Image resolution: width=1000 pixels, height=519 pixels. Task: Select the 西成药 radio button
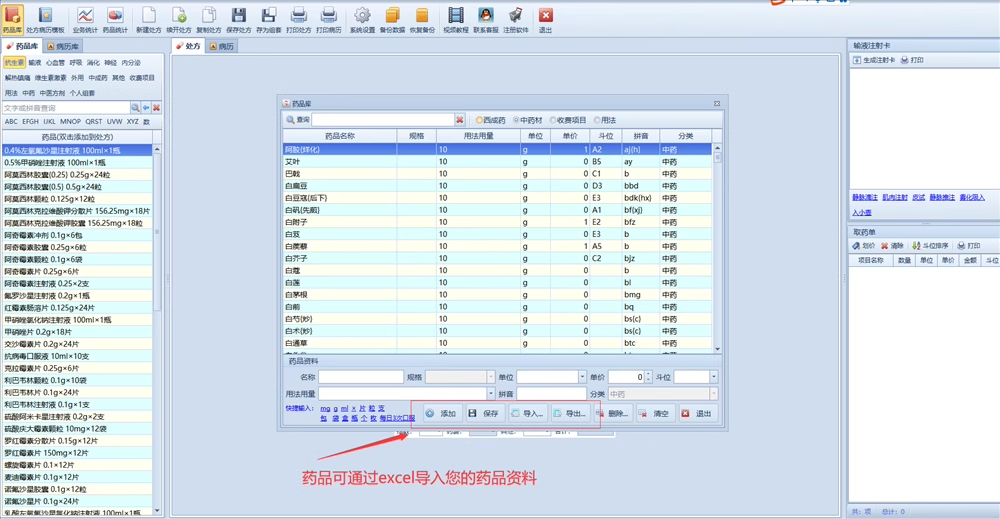point(490,120)
